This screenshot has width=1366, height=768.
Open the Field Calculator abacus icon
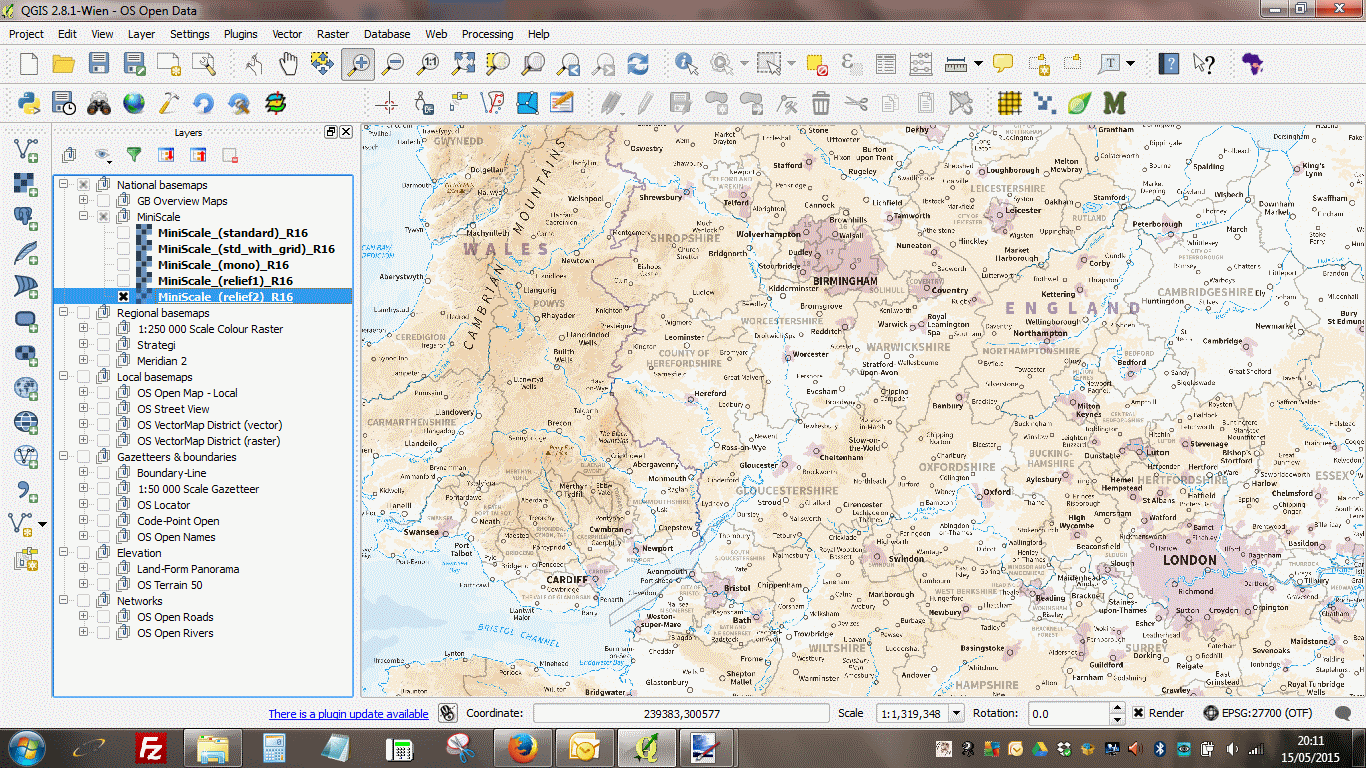[921, 64]
